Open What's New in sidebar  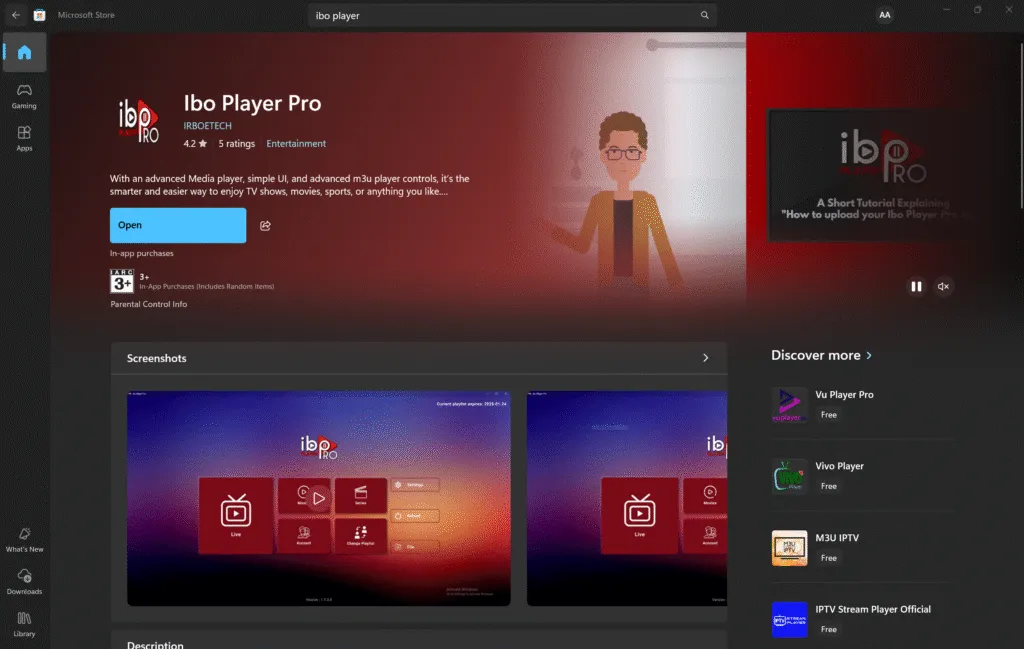(x=24, y=540)
